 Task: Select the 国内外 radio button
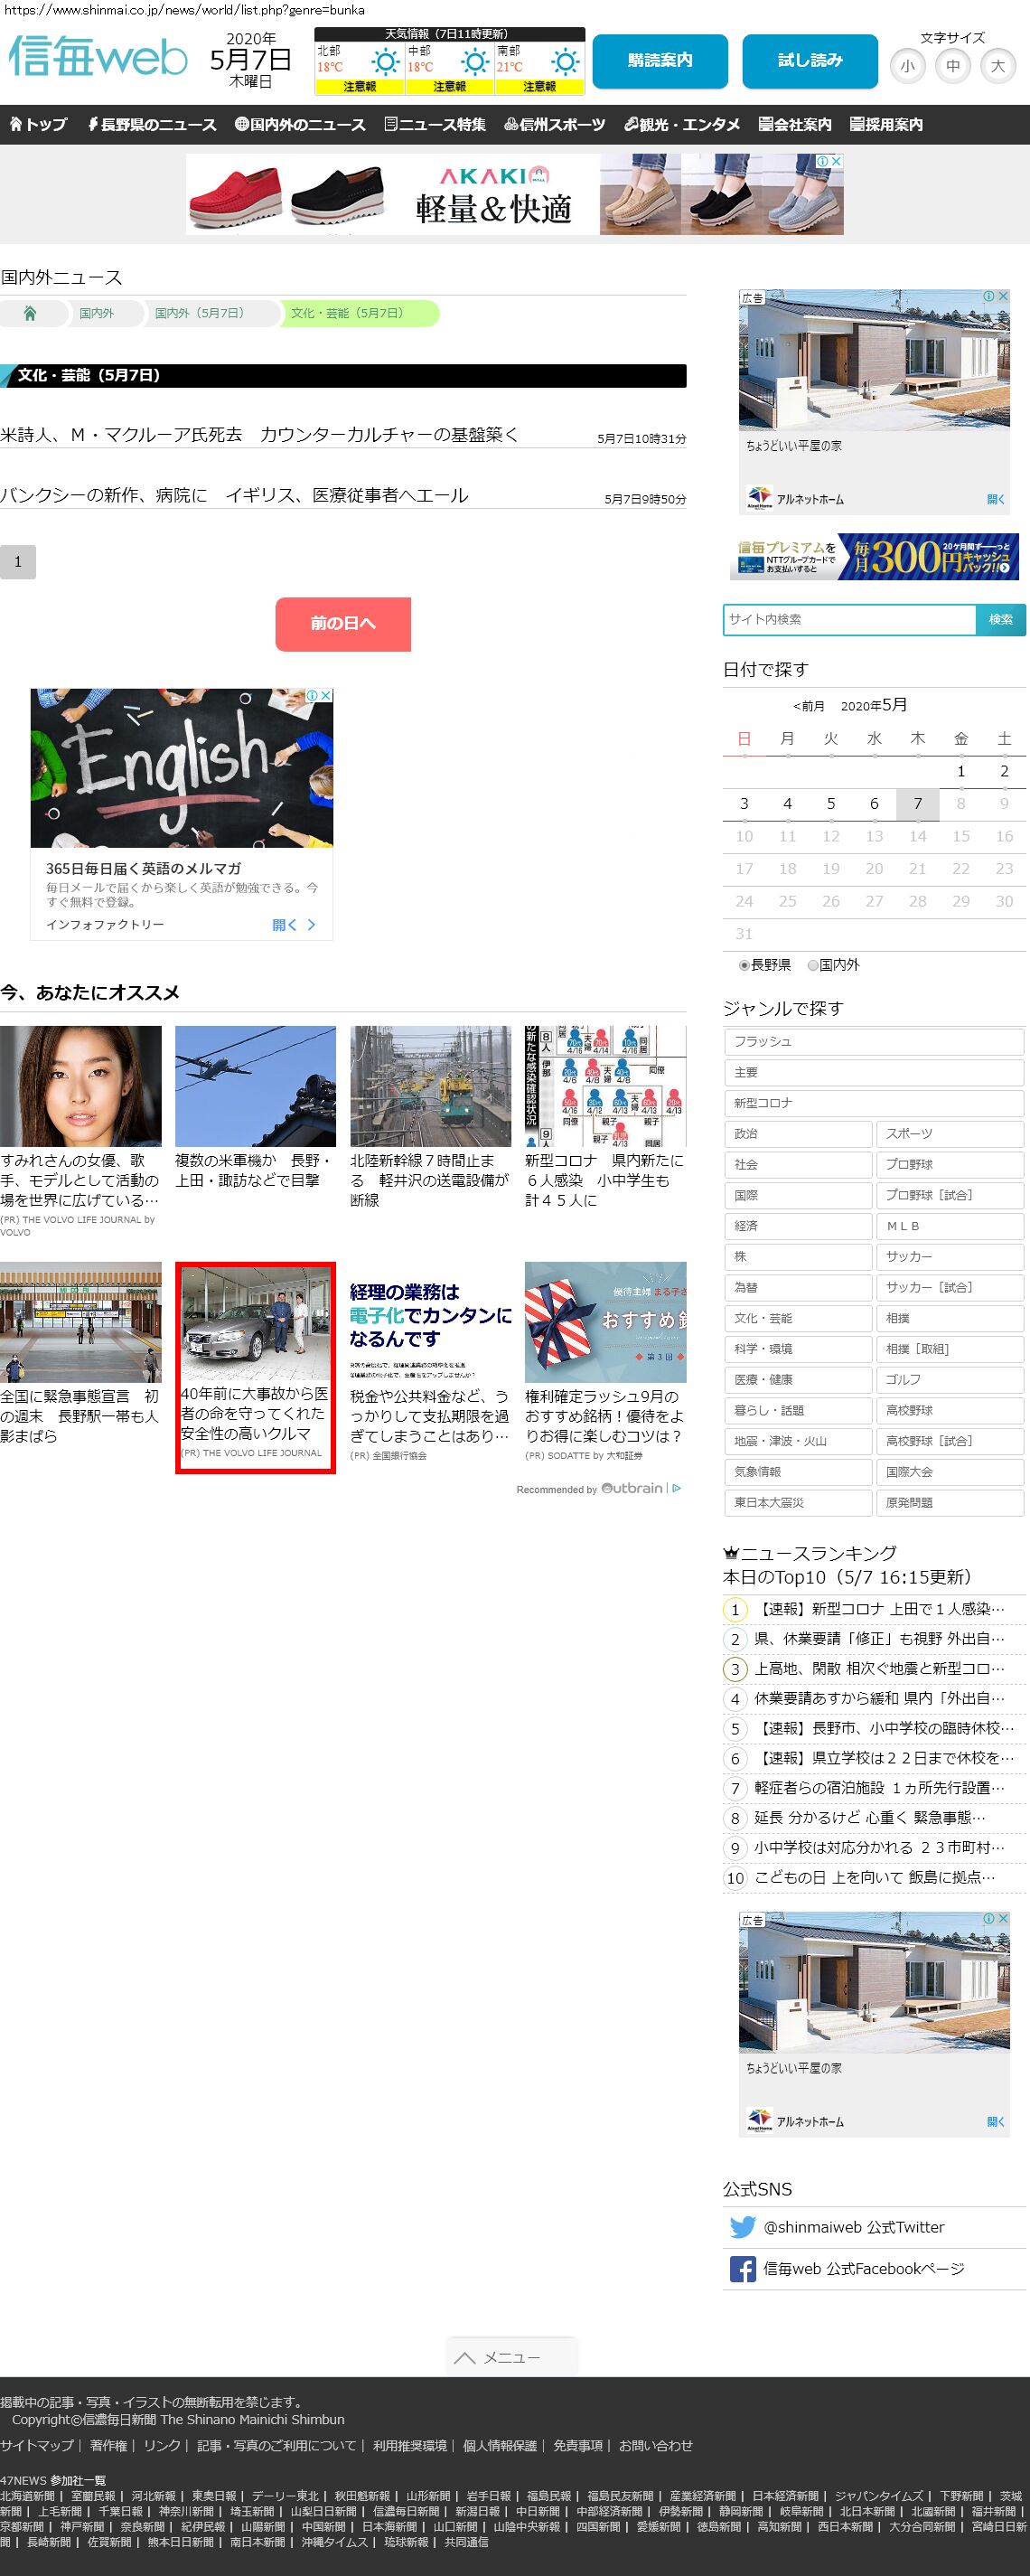(813, 965)
